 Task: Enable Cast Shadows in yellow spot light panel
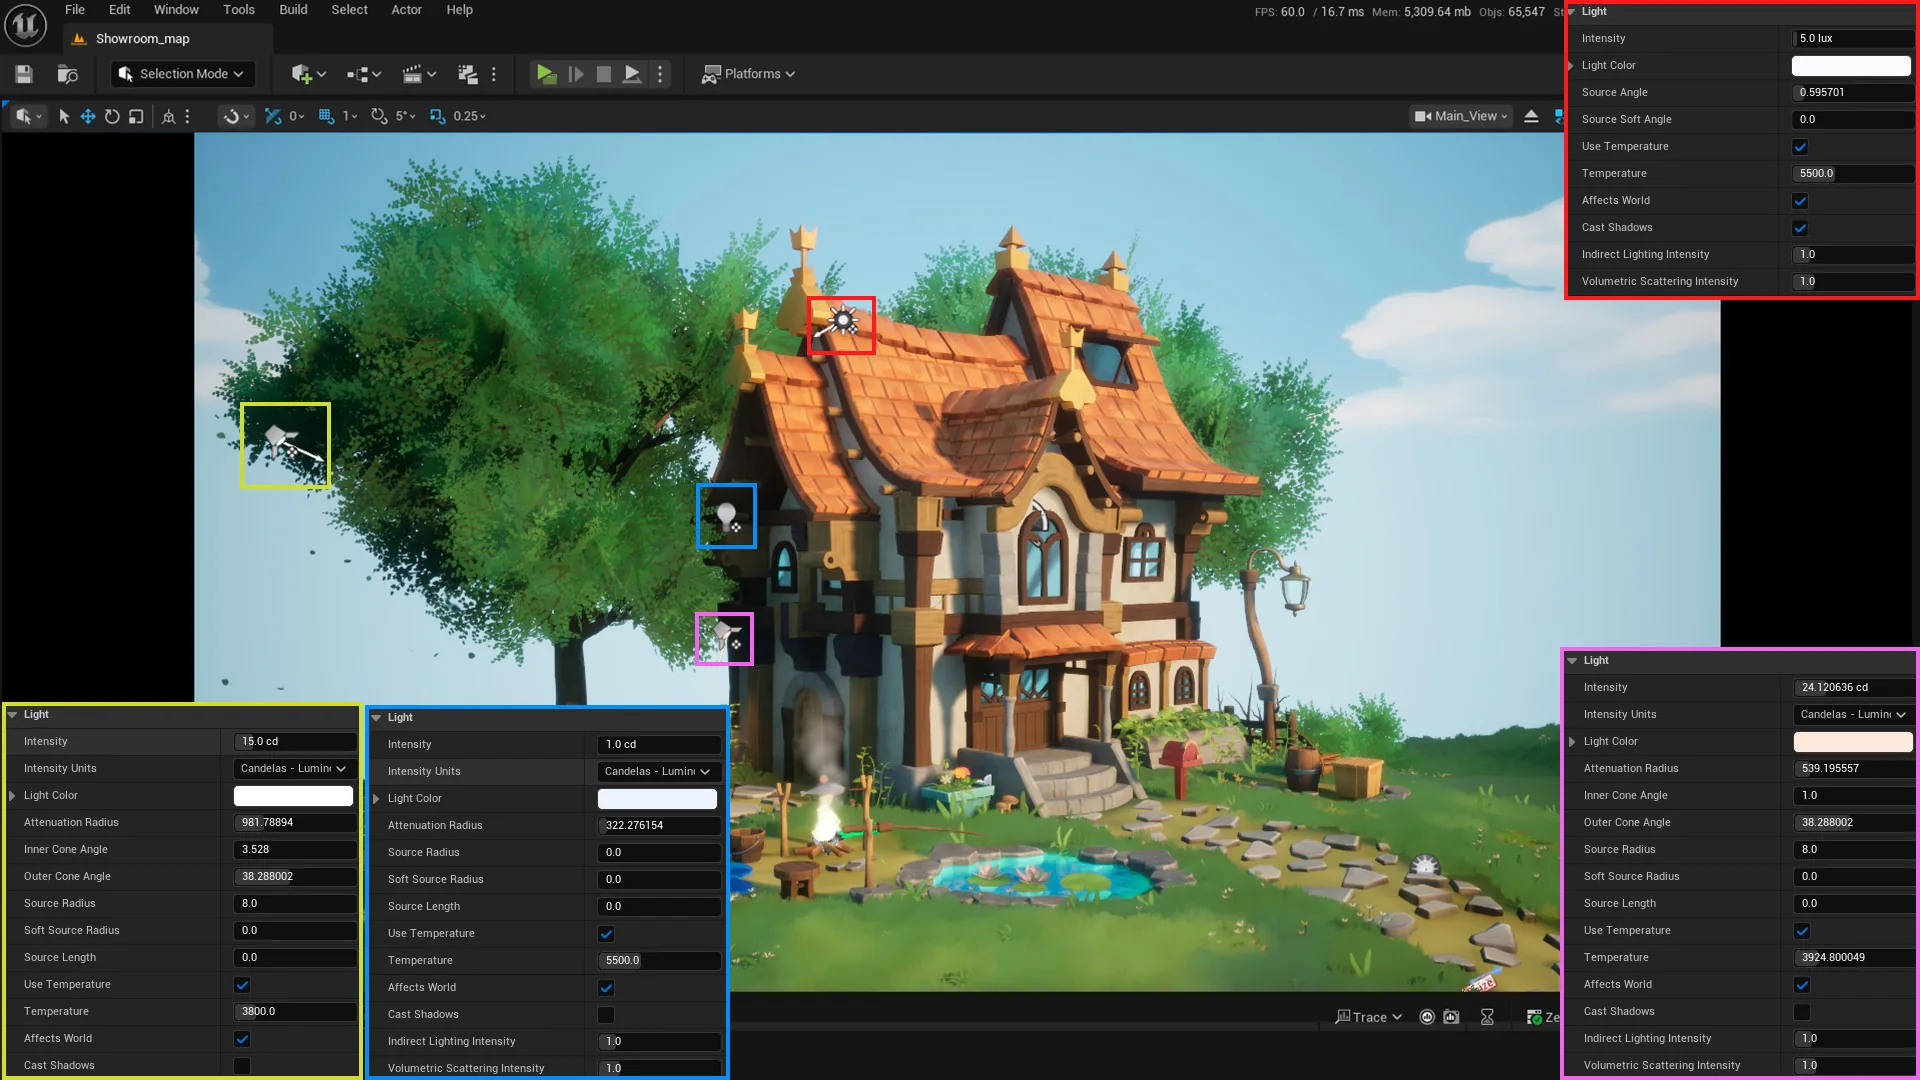(242, 1066)
